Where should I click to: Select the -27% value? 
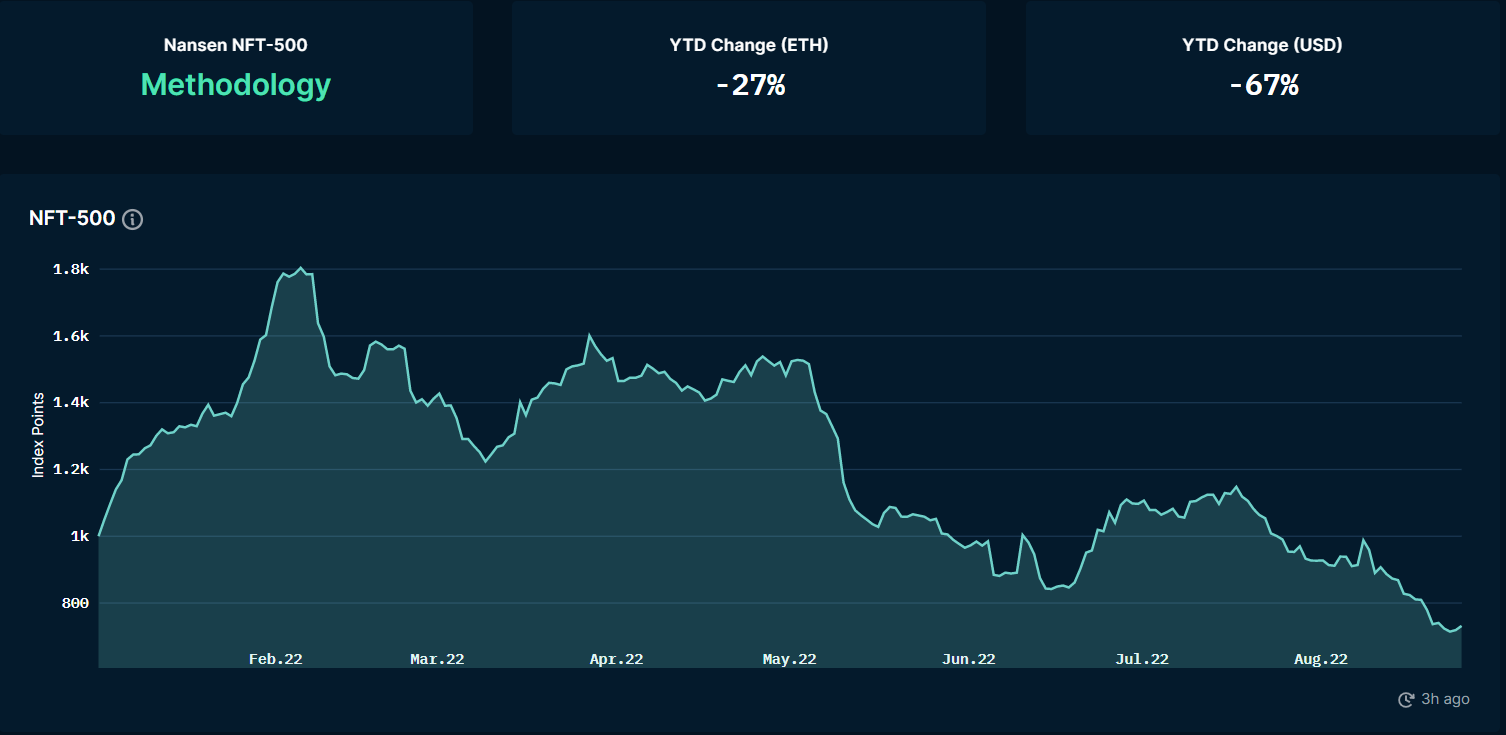[750, 85]
